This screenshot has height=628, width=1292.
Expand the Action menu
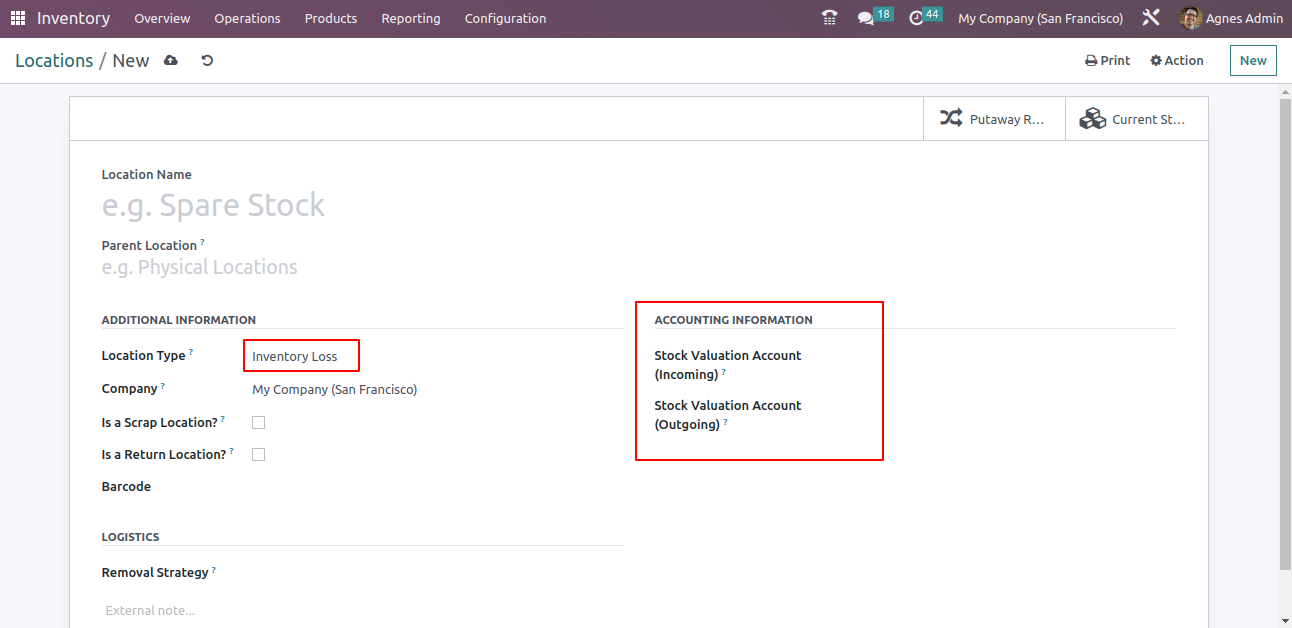click(1177, 61)
